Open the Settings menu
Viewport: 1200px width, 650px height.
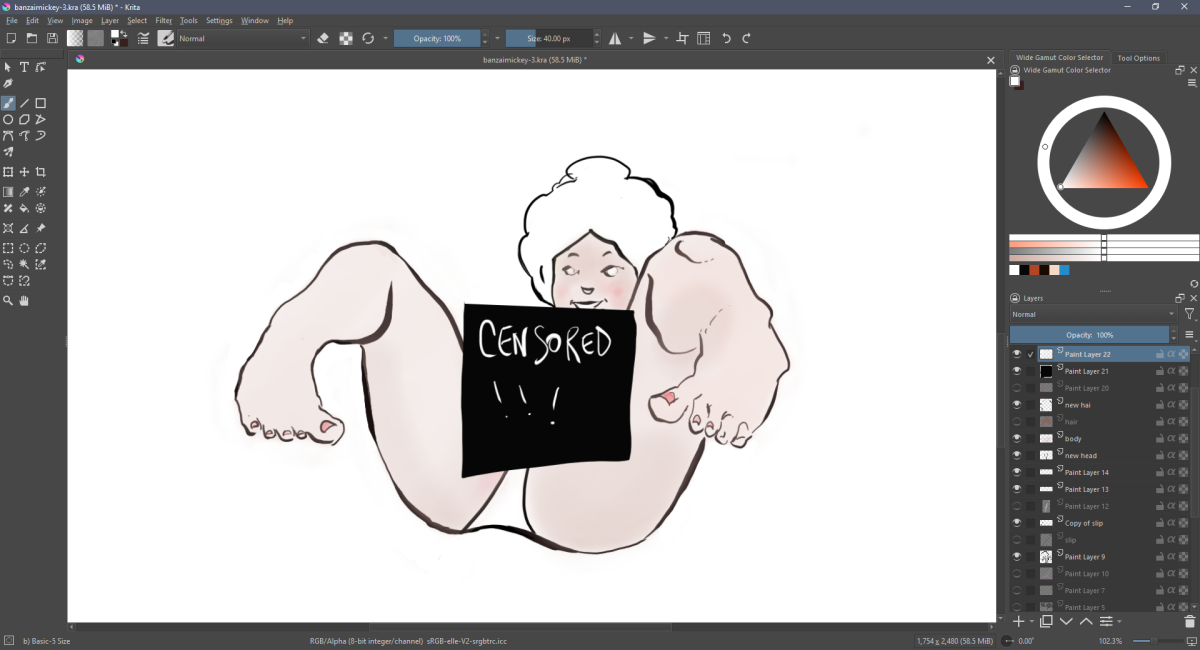(219, 20)
